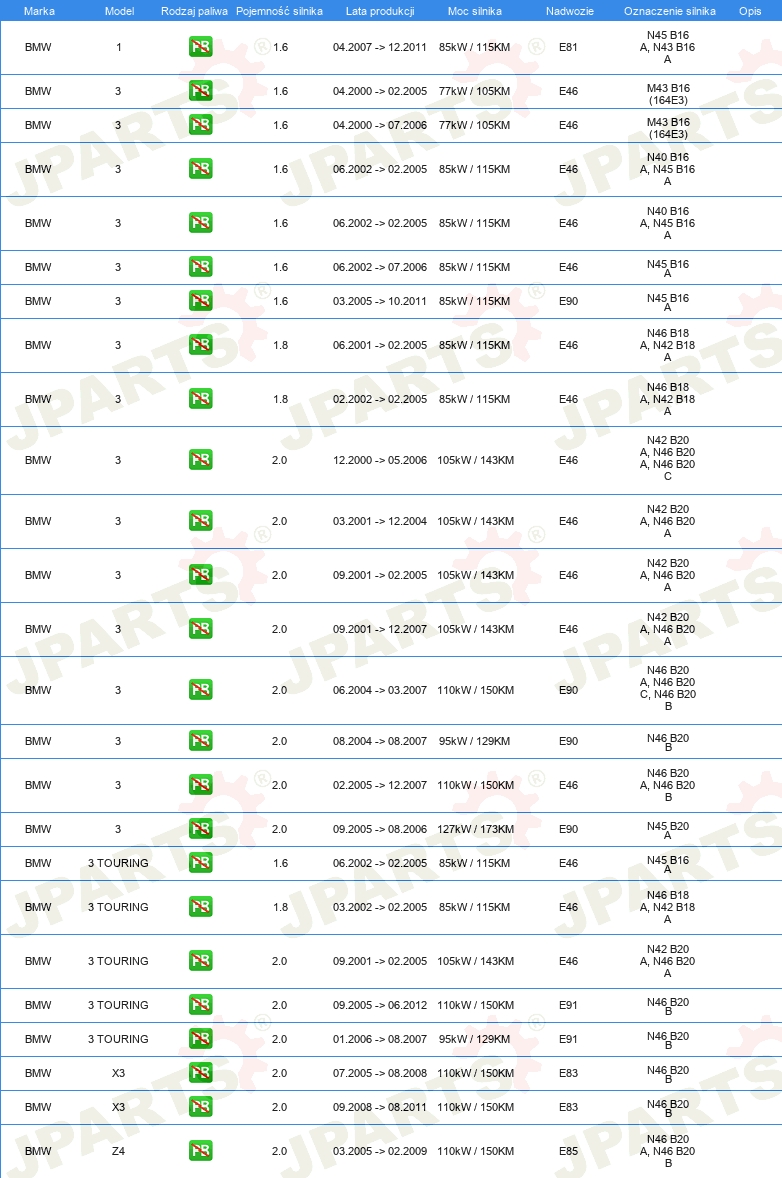Click the date 01.2006 -> 08.2007
The height and width of the screenshot is (1178, 782).
coord(380,1039)
